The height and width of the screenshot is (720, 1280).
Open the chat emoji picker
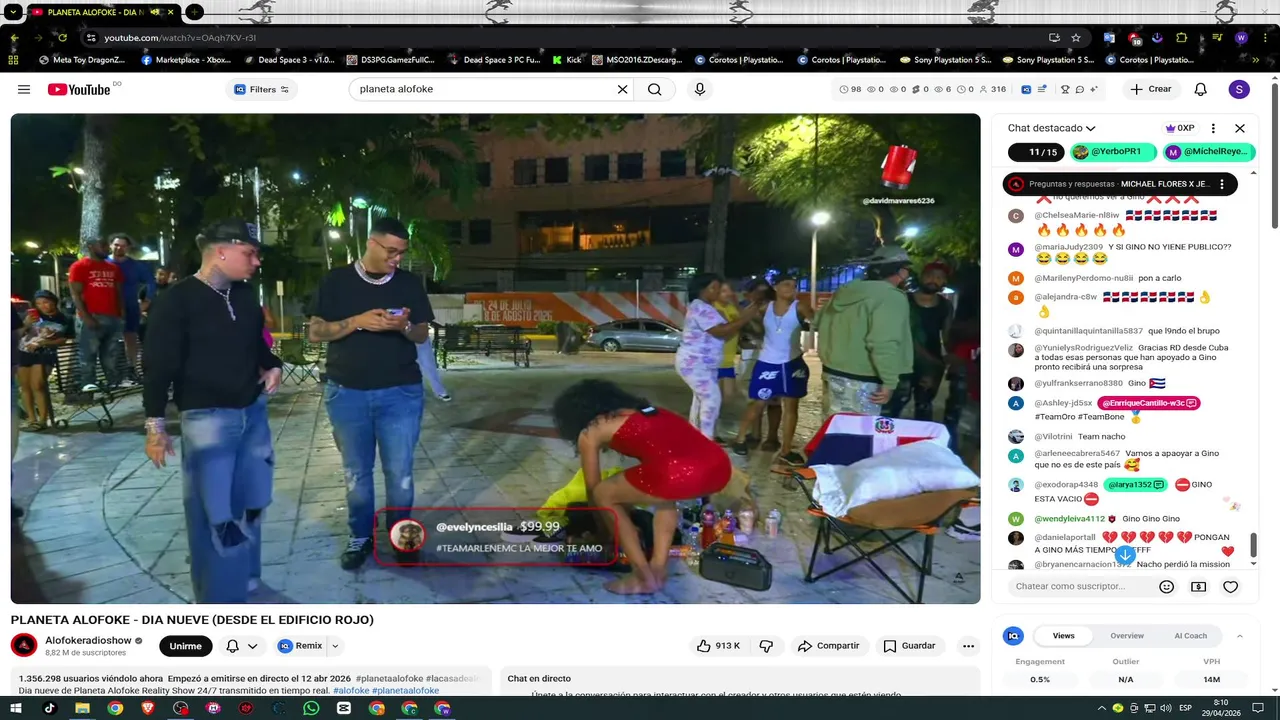pos(1166,587)
